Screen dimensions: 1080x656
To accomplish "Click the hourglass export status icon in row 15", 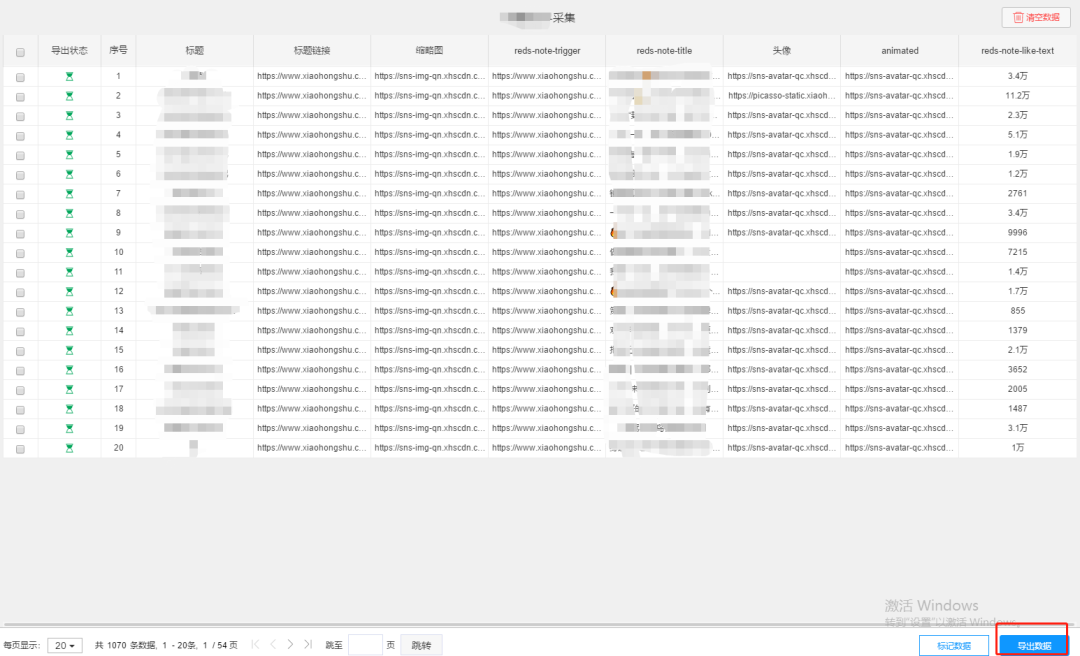I will pos(69,350).
